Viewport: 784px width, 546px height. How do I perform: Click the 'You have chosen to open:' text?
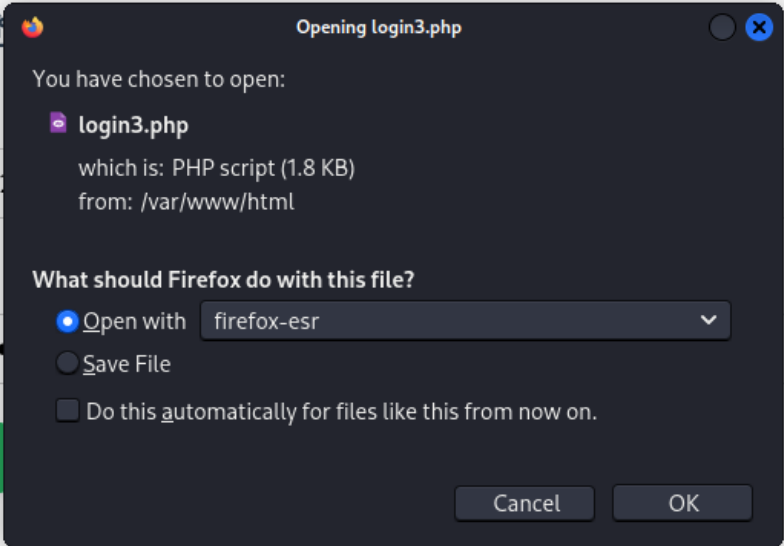(159, 79)
